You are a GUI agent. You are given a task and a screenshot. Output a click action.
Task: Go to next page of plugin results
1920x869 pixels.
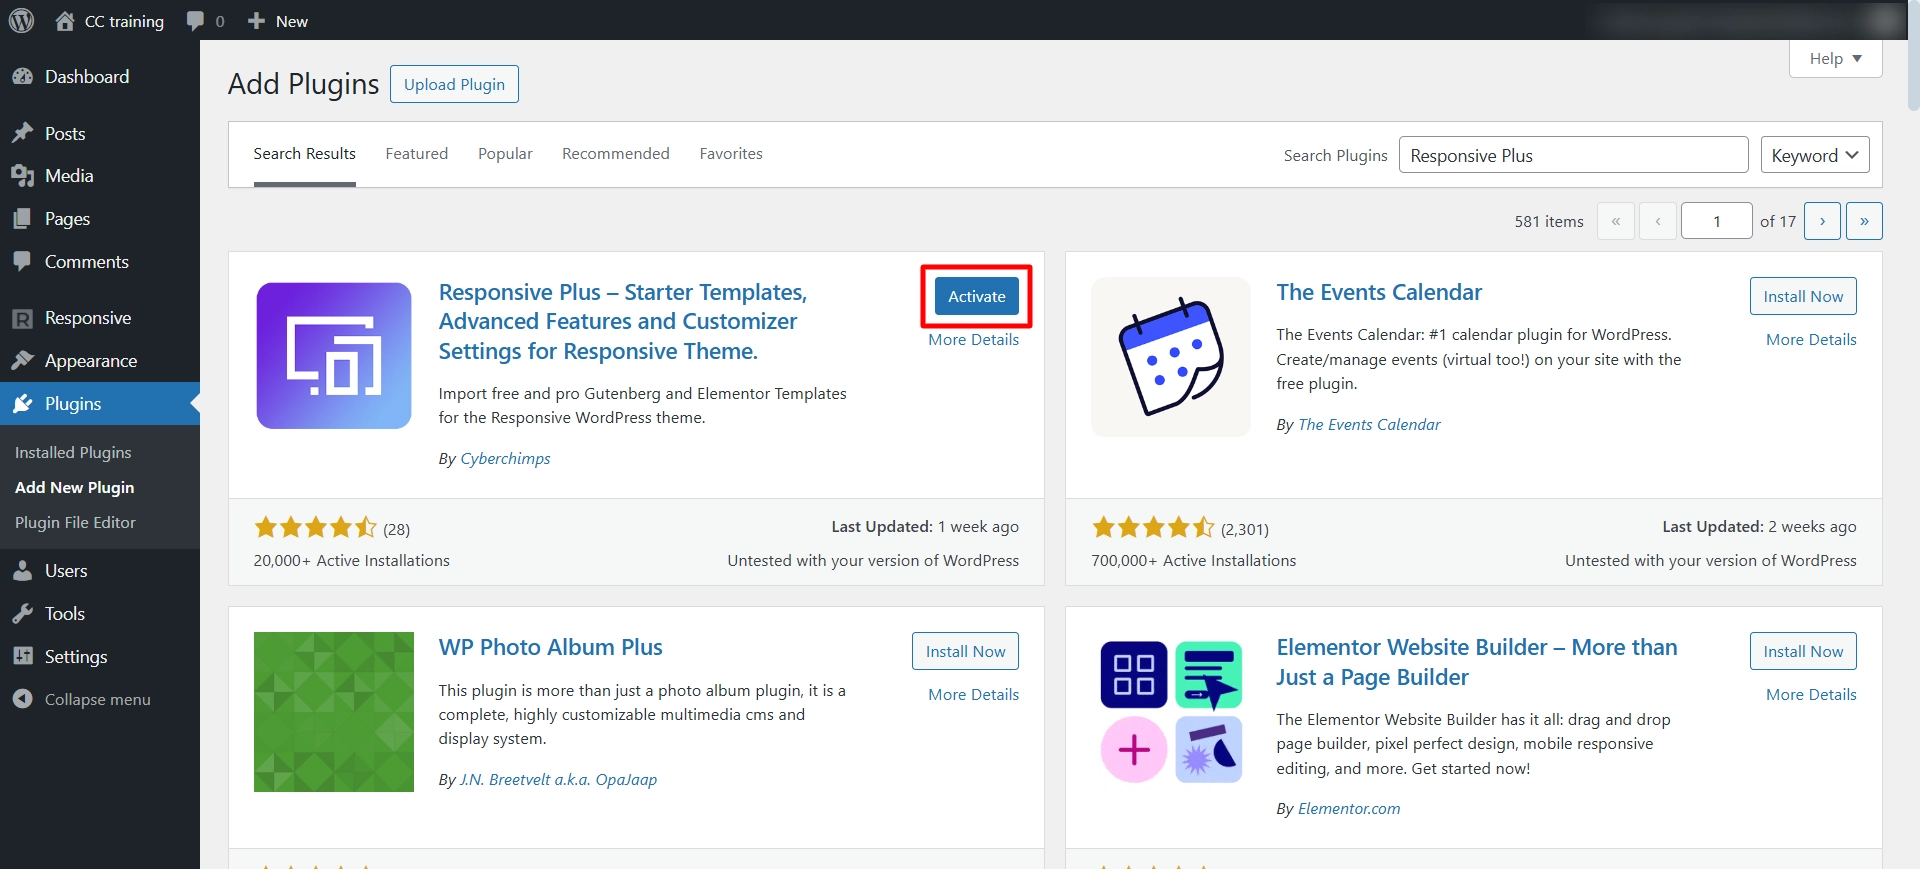coord(1822,221)
